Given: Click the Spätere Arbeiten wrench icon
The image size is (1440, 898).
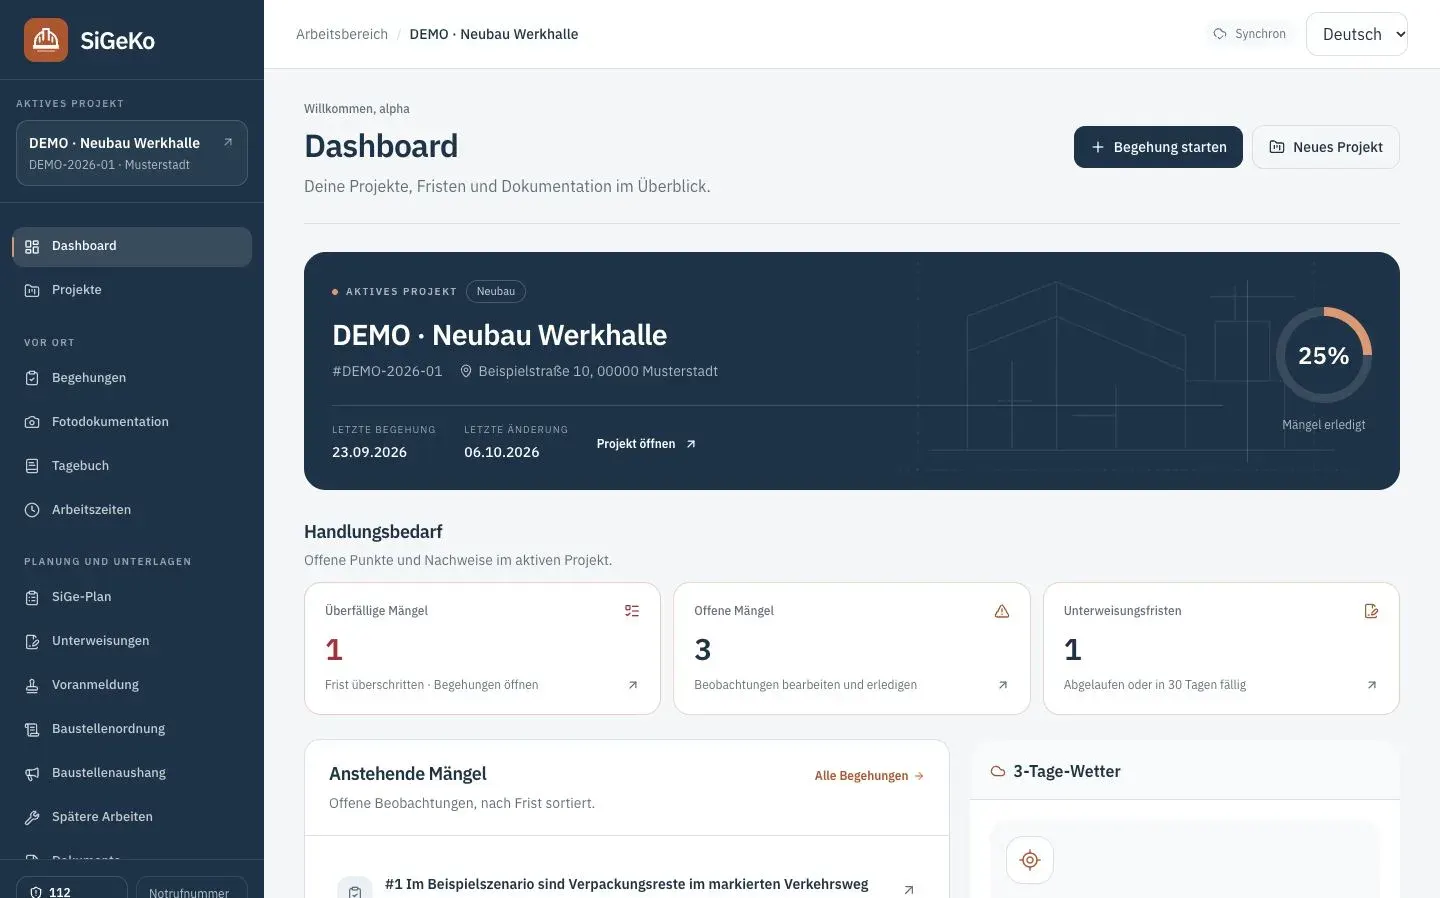Looking at the screenshot, I should [x=32, y=817].
